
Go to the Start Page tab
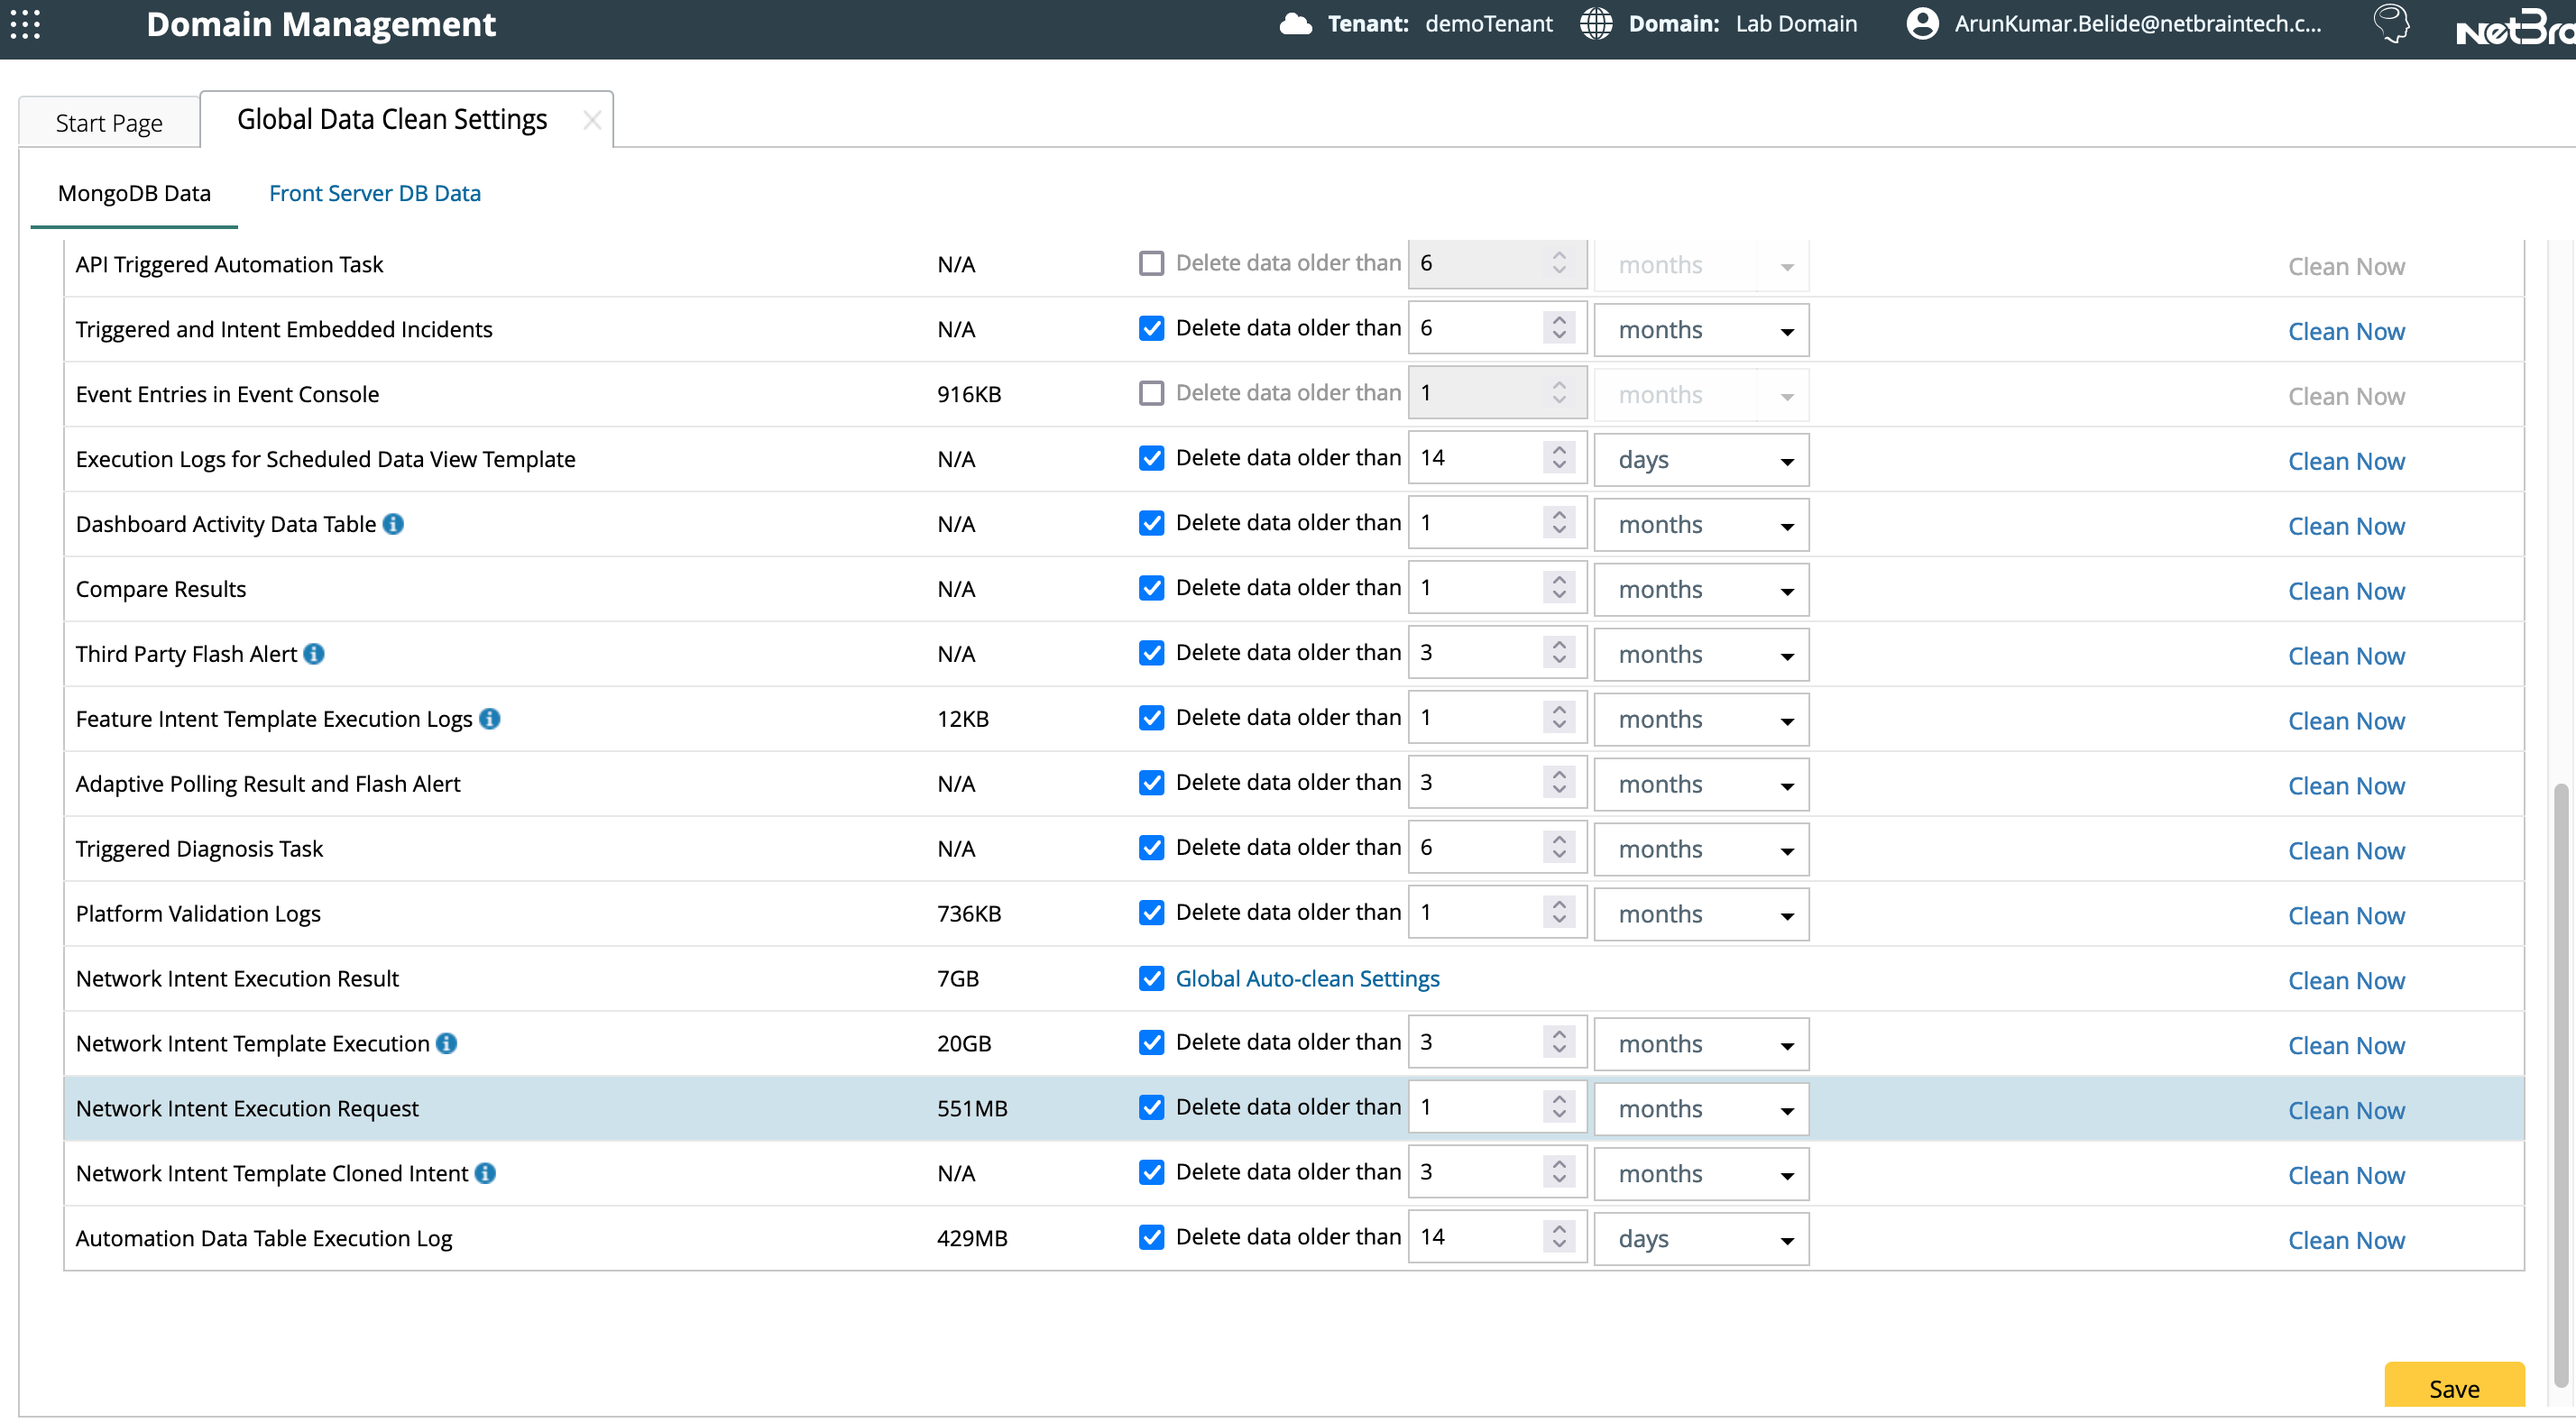(109, 123)
